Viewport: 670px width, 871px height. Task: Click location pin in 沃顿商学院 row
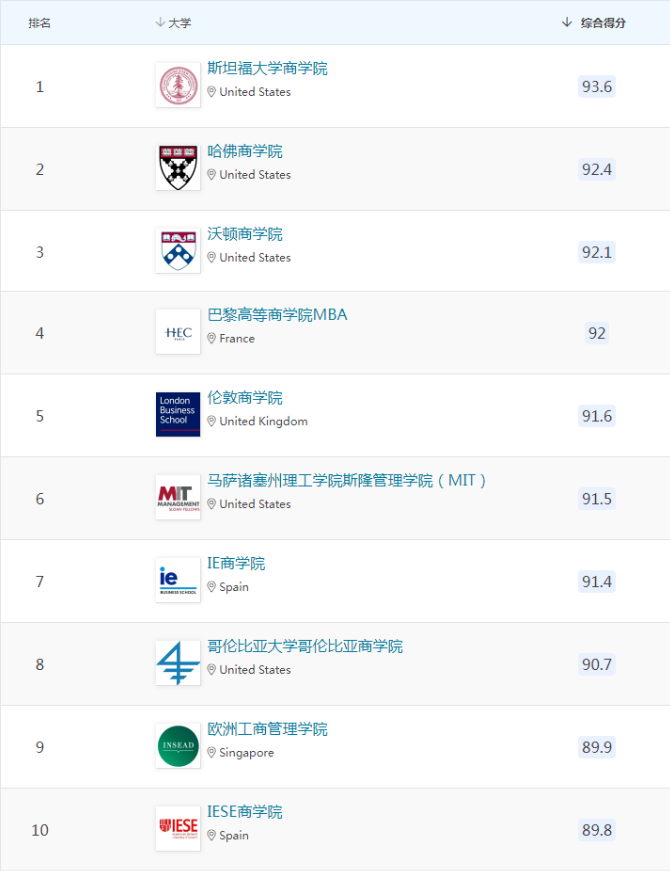(212, 258)
